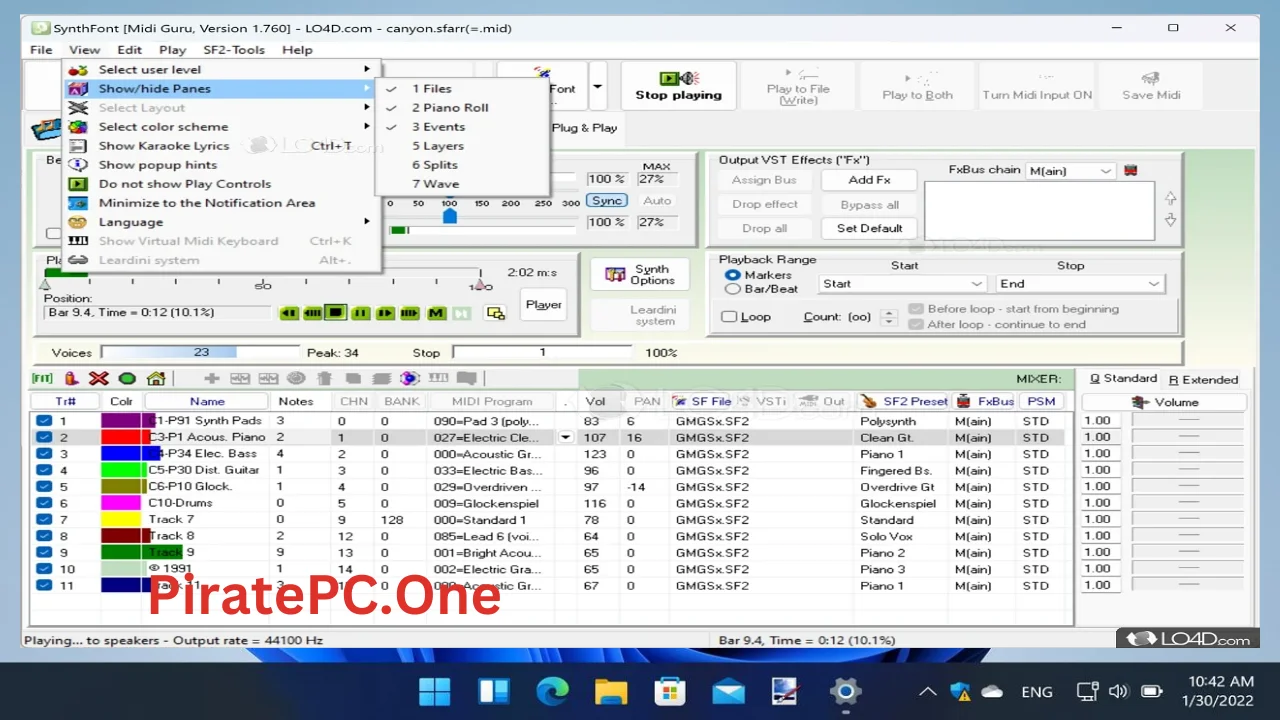Click the green pause playback icon

click(361, 313)
